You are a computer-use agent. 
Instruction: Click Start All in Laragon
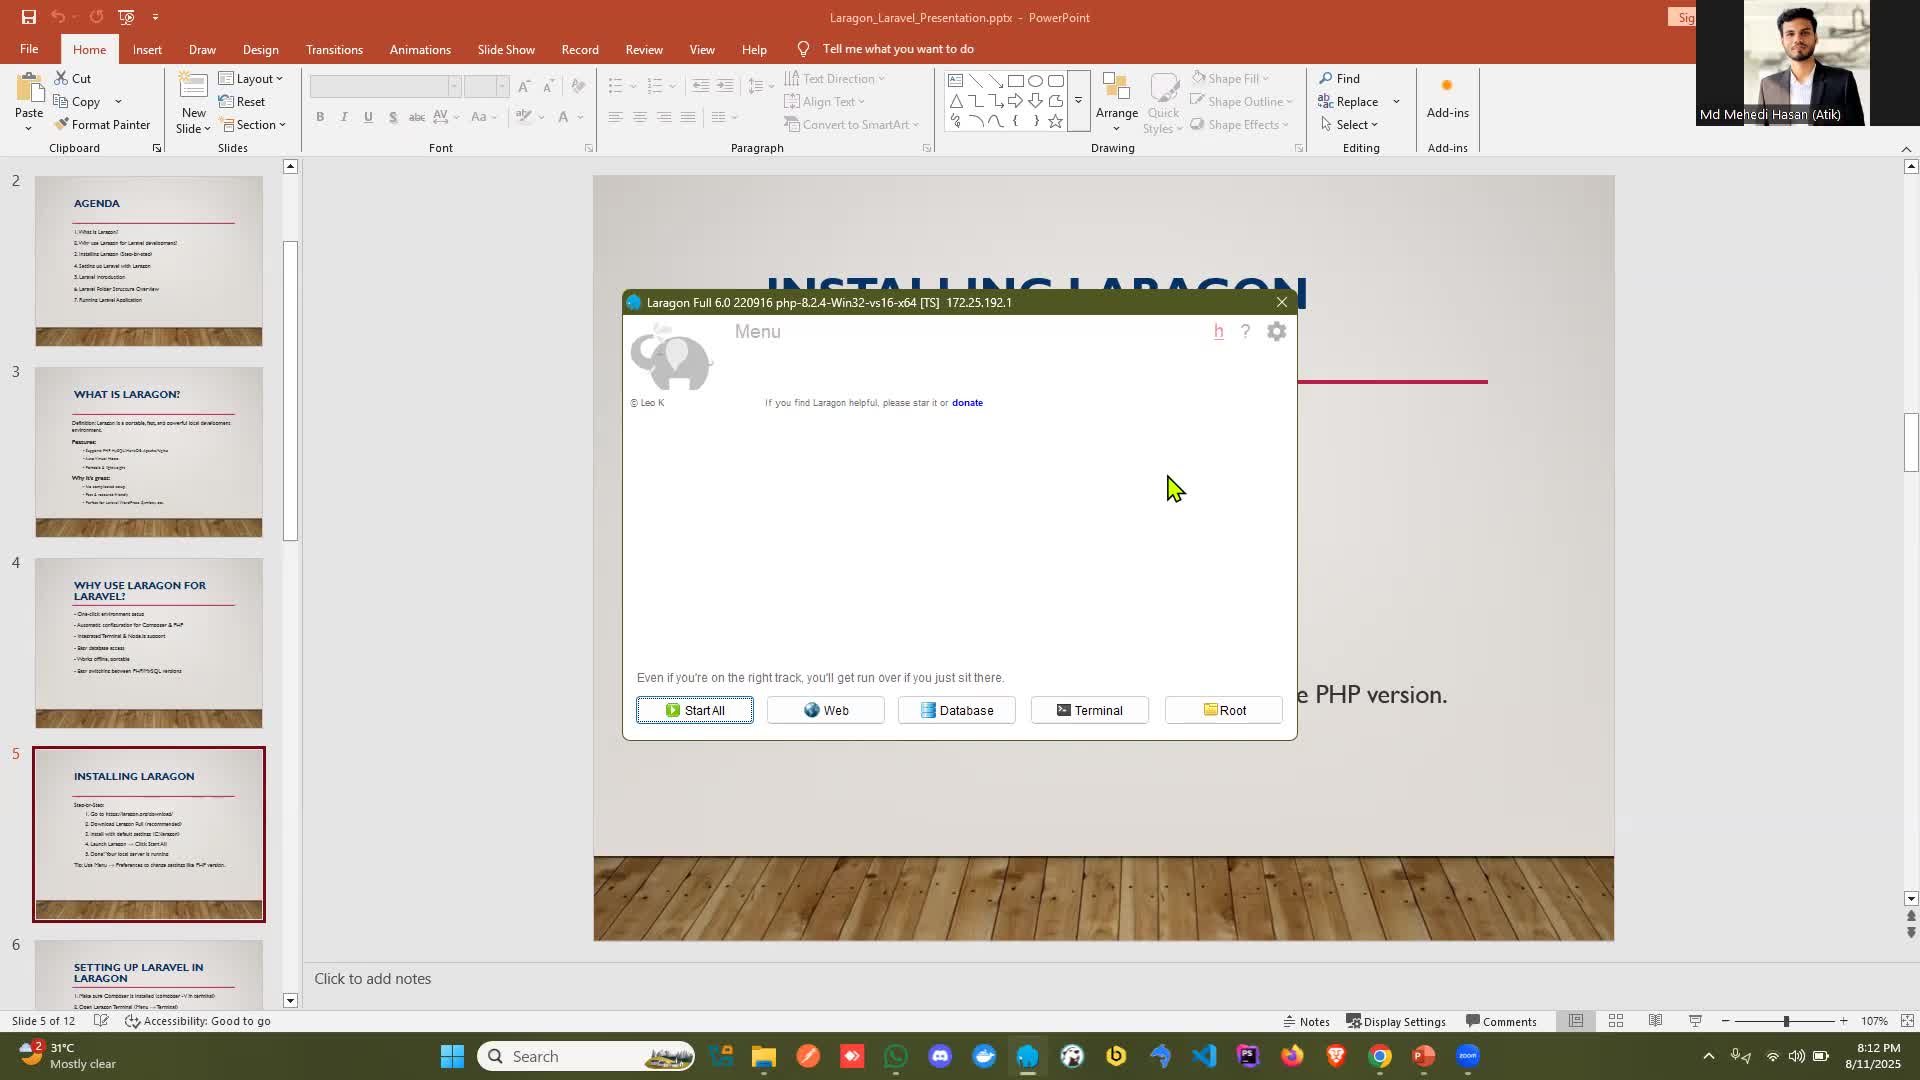point(695,710)
